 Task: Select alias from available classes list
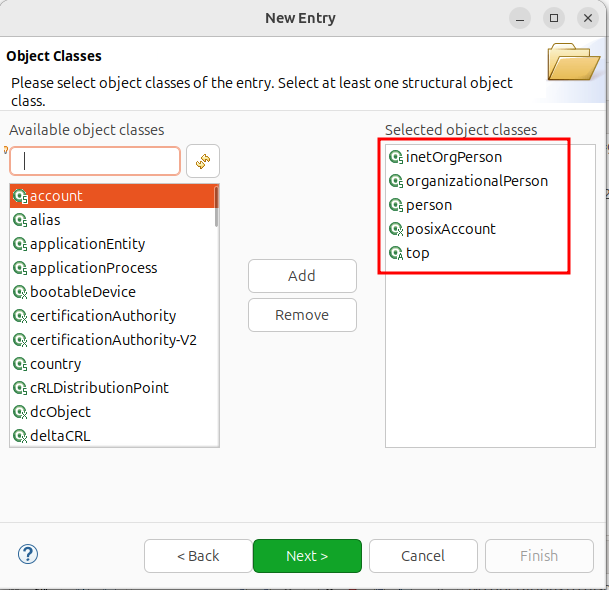tap(45, 220)
